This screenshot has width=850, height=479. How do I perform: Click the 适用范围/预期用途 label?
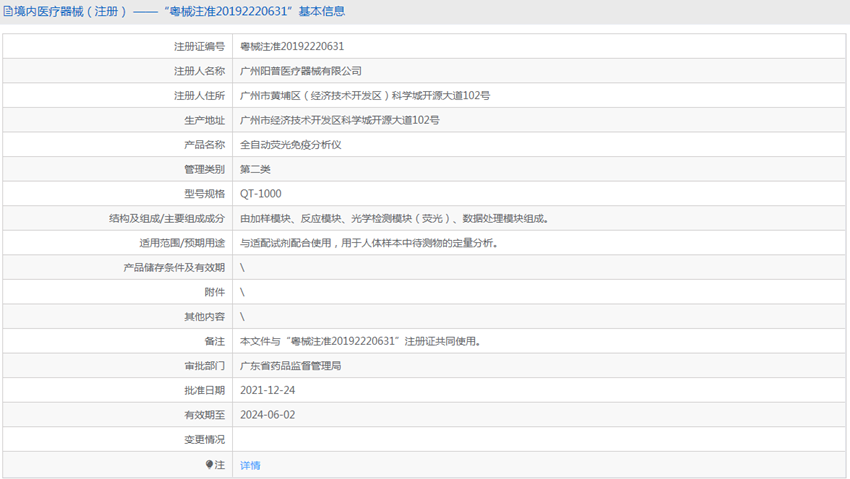(x=182, y=243)
